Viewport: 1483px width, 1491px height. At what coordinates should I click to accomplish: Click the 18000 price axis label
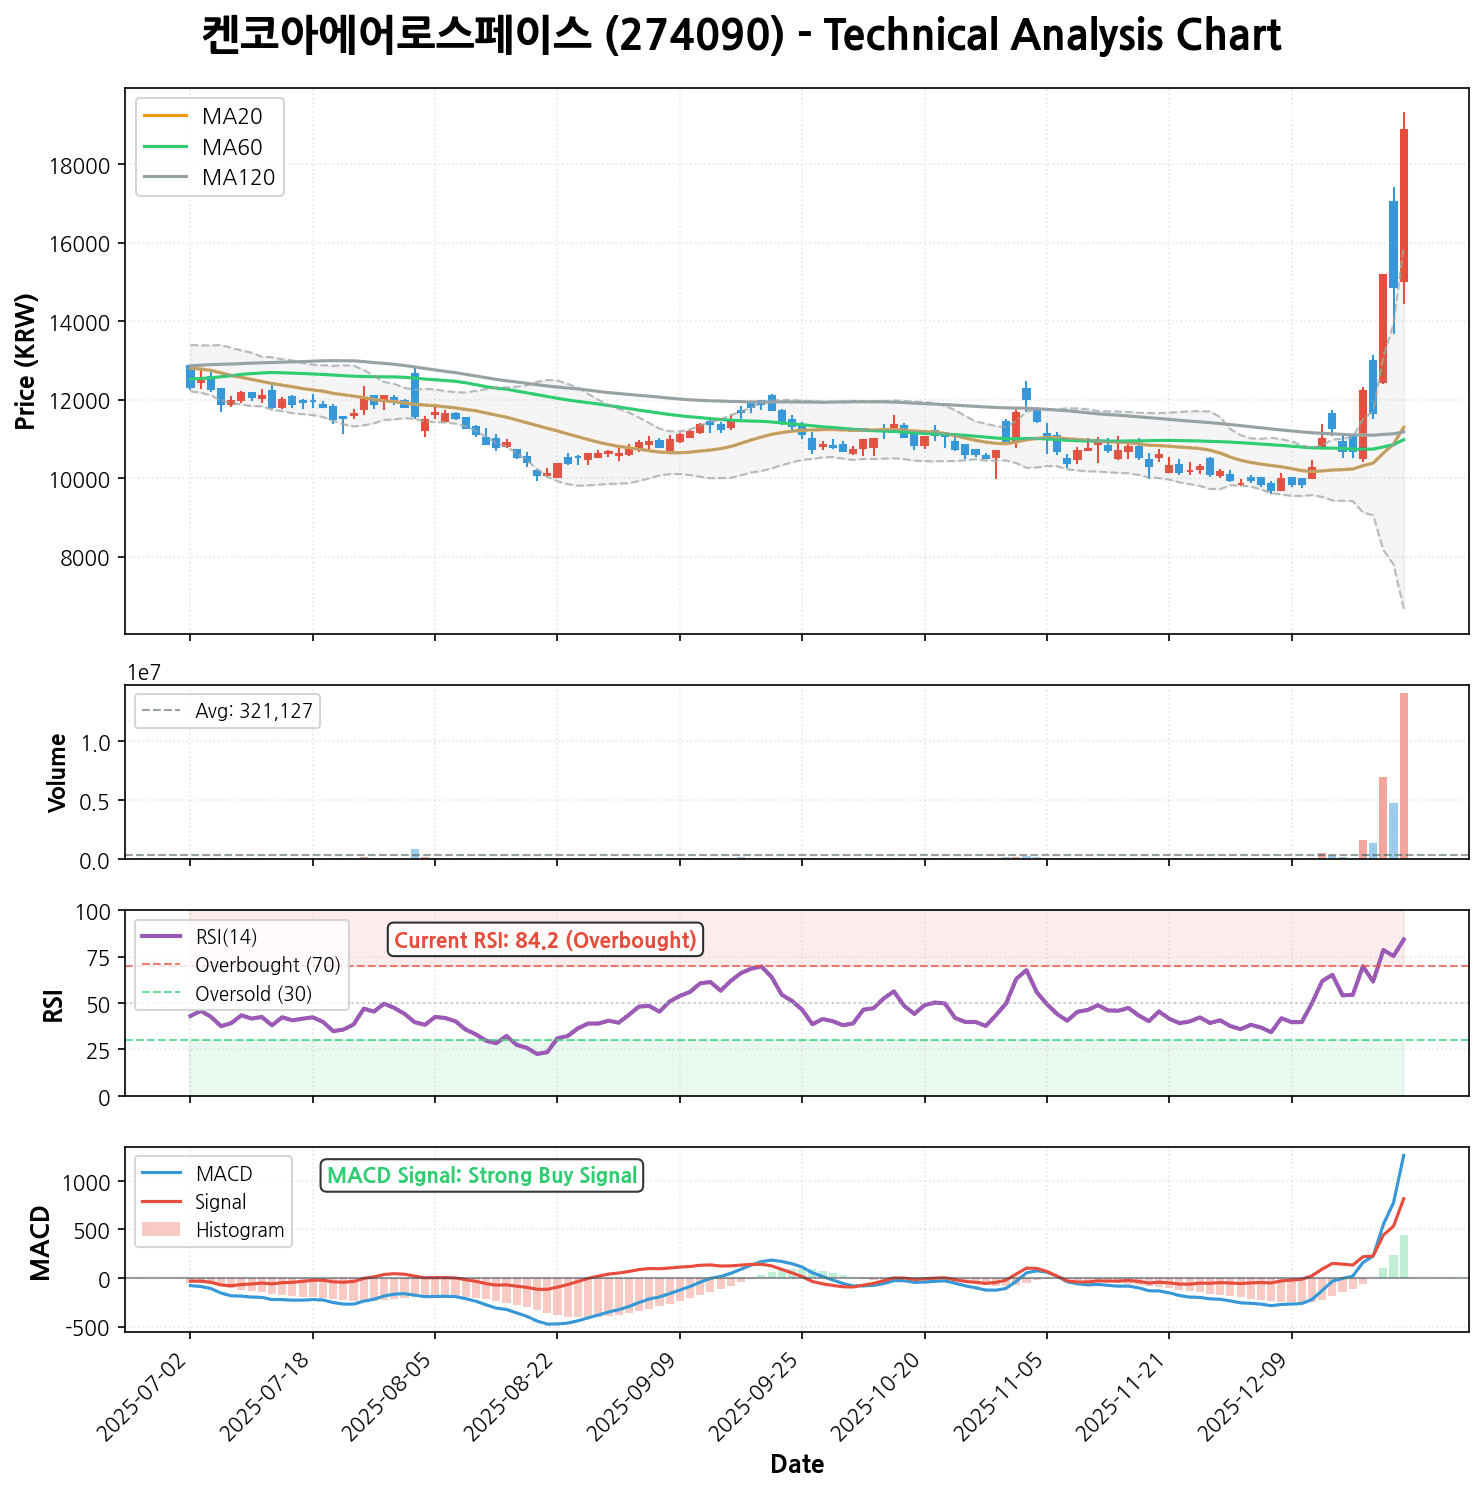(79, 166)
